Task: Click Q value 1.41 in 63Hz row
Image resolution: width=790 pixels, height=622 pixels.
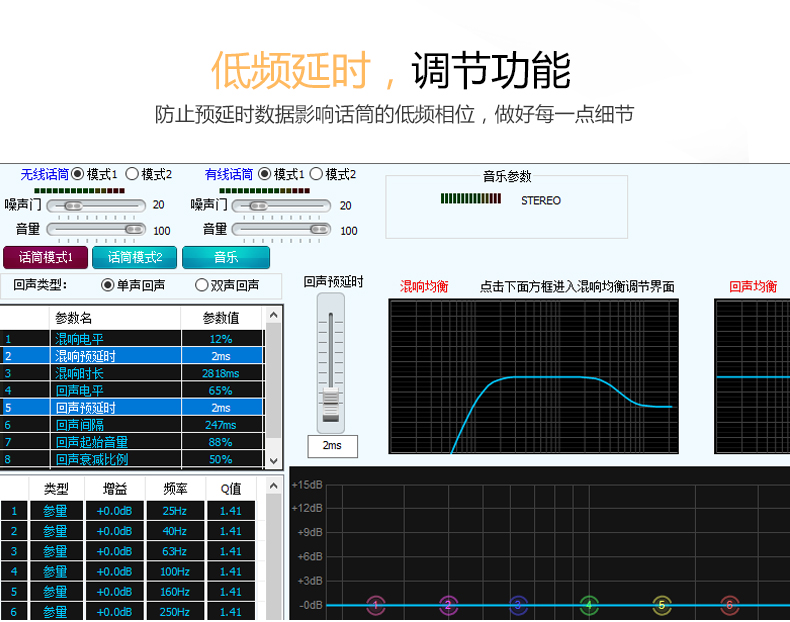Action: [x=231, y=551]
